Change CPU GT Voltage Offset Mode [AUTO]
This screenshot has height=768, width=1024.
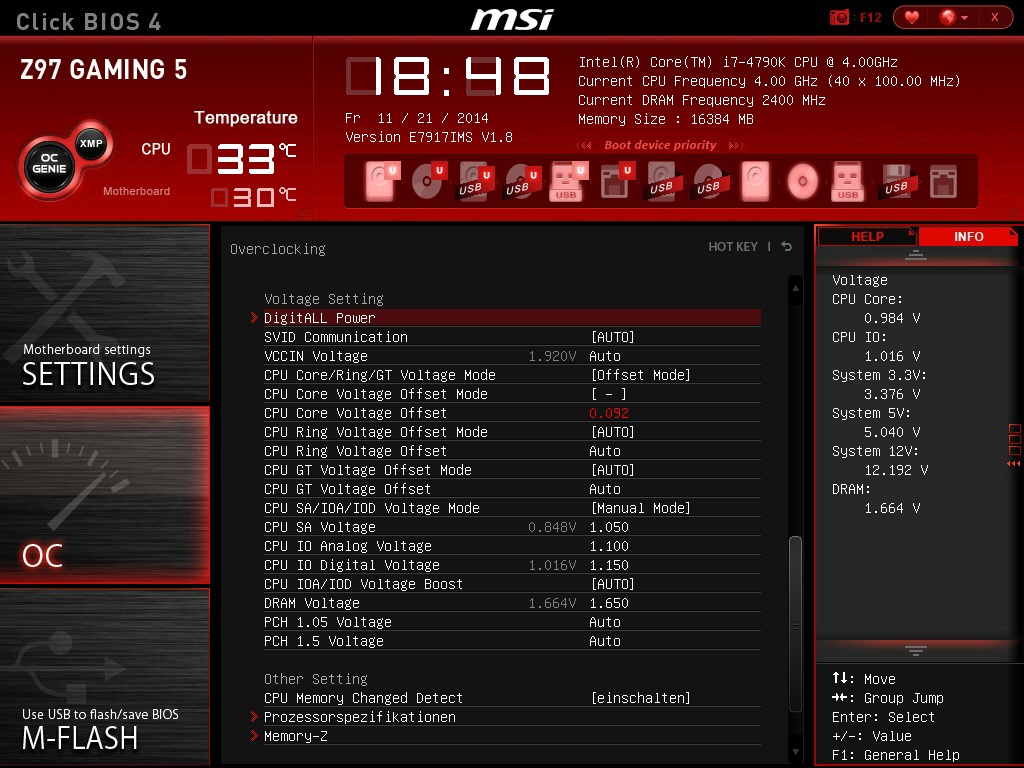point(613,470)
